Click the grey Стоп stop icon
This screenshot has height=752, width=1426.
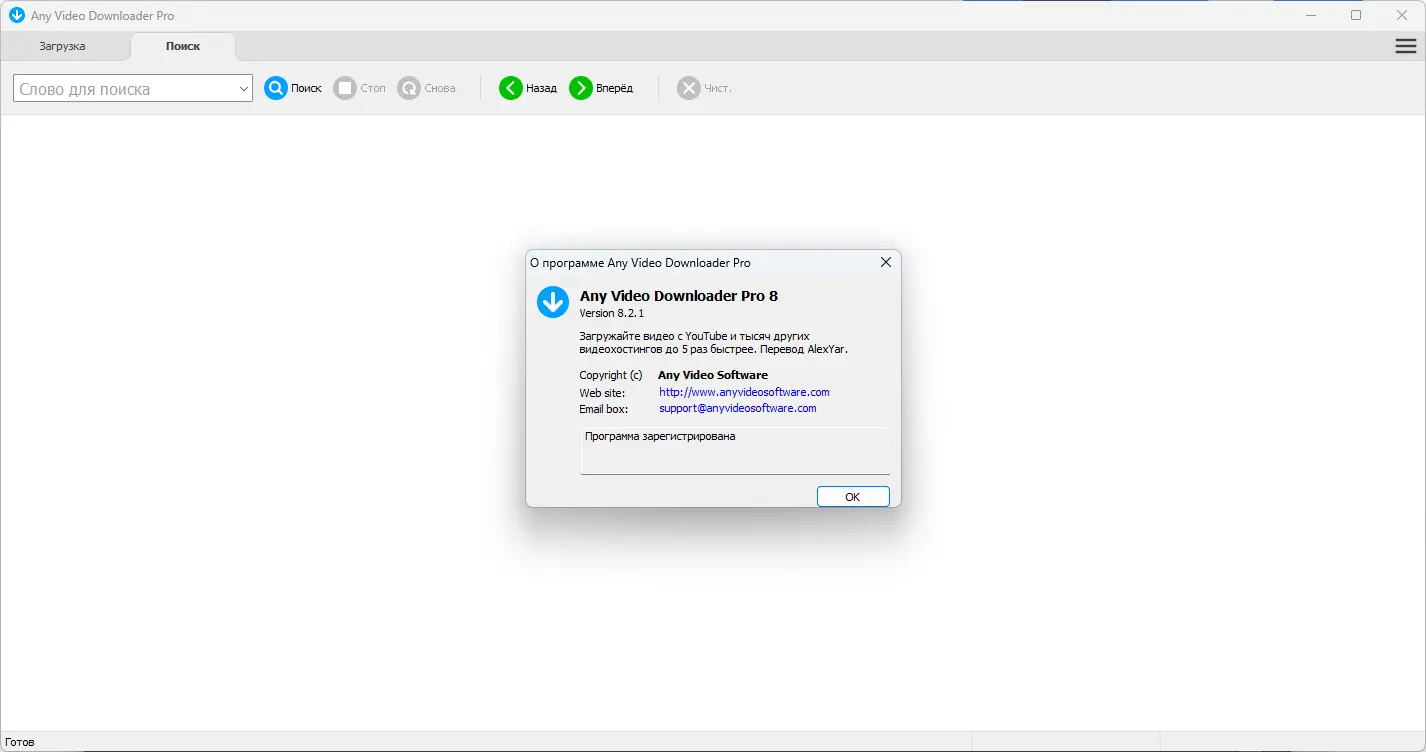(x=345, y=88)
